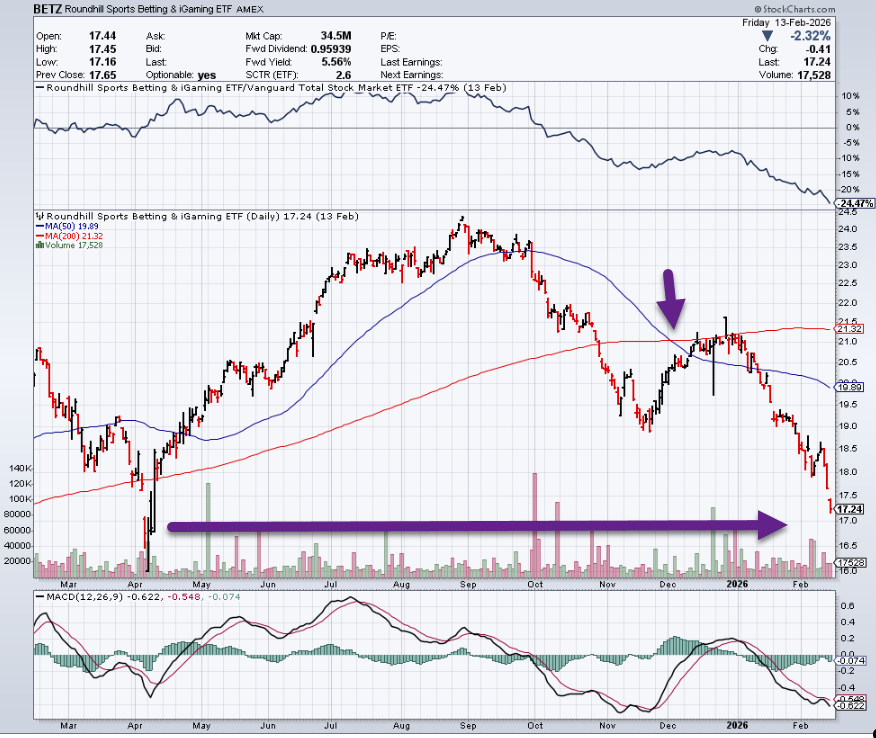The height and width of the screenshot is (738, 876).
Task: Select the blue MA(50) legend marker
Action: point(38,225)
